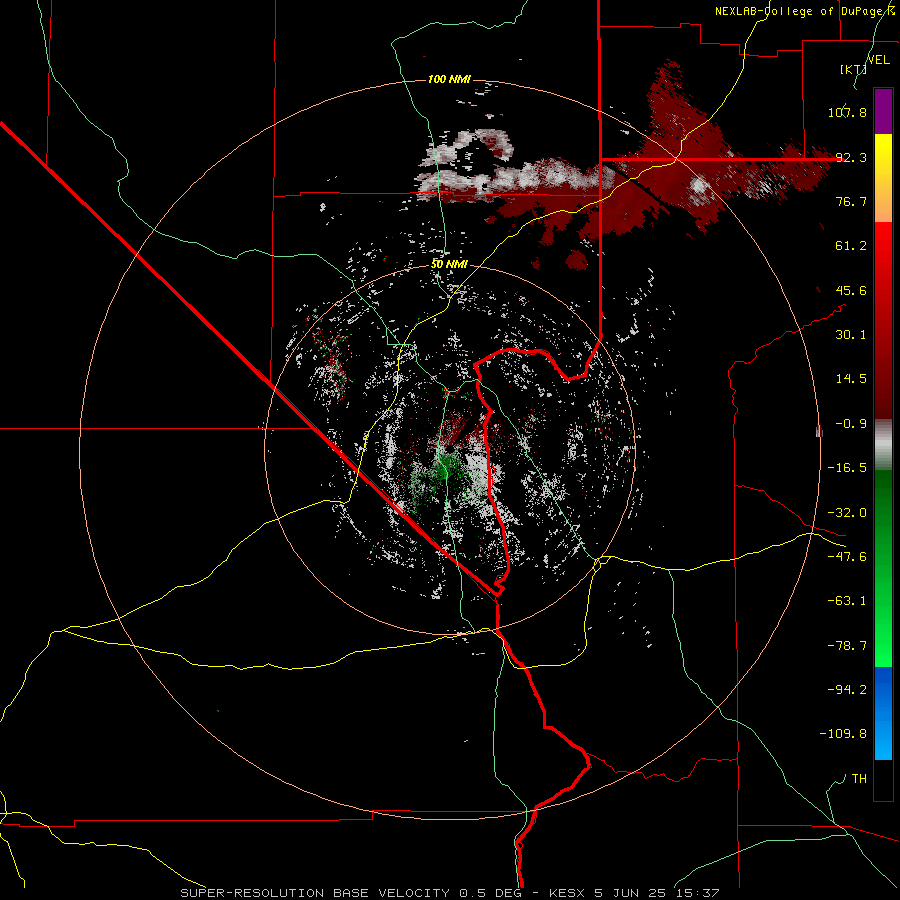Click the VEL legend title
This screenshot has height=900, width=900.
tap(878, 60)
